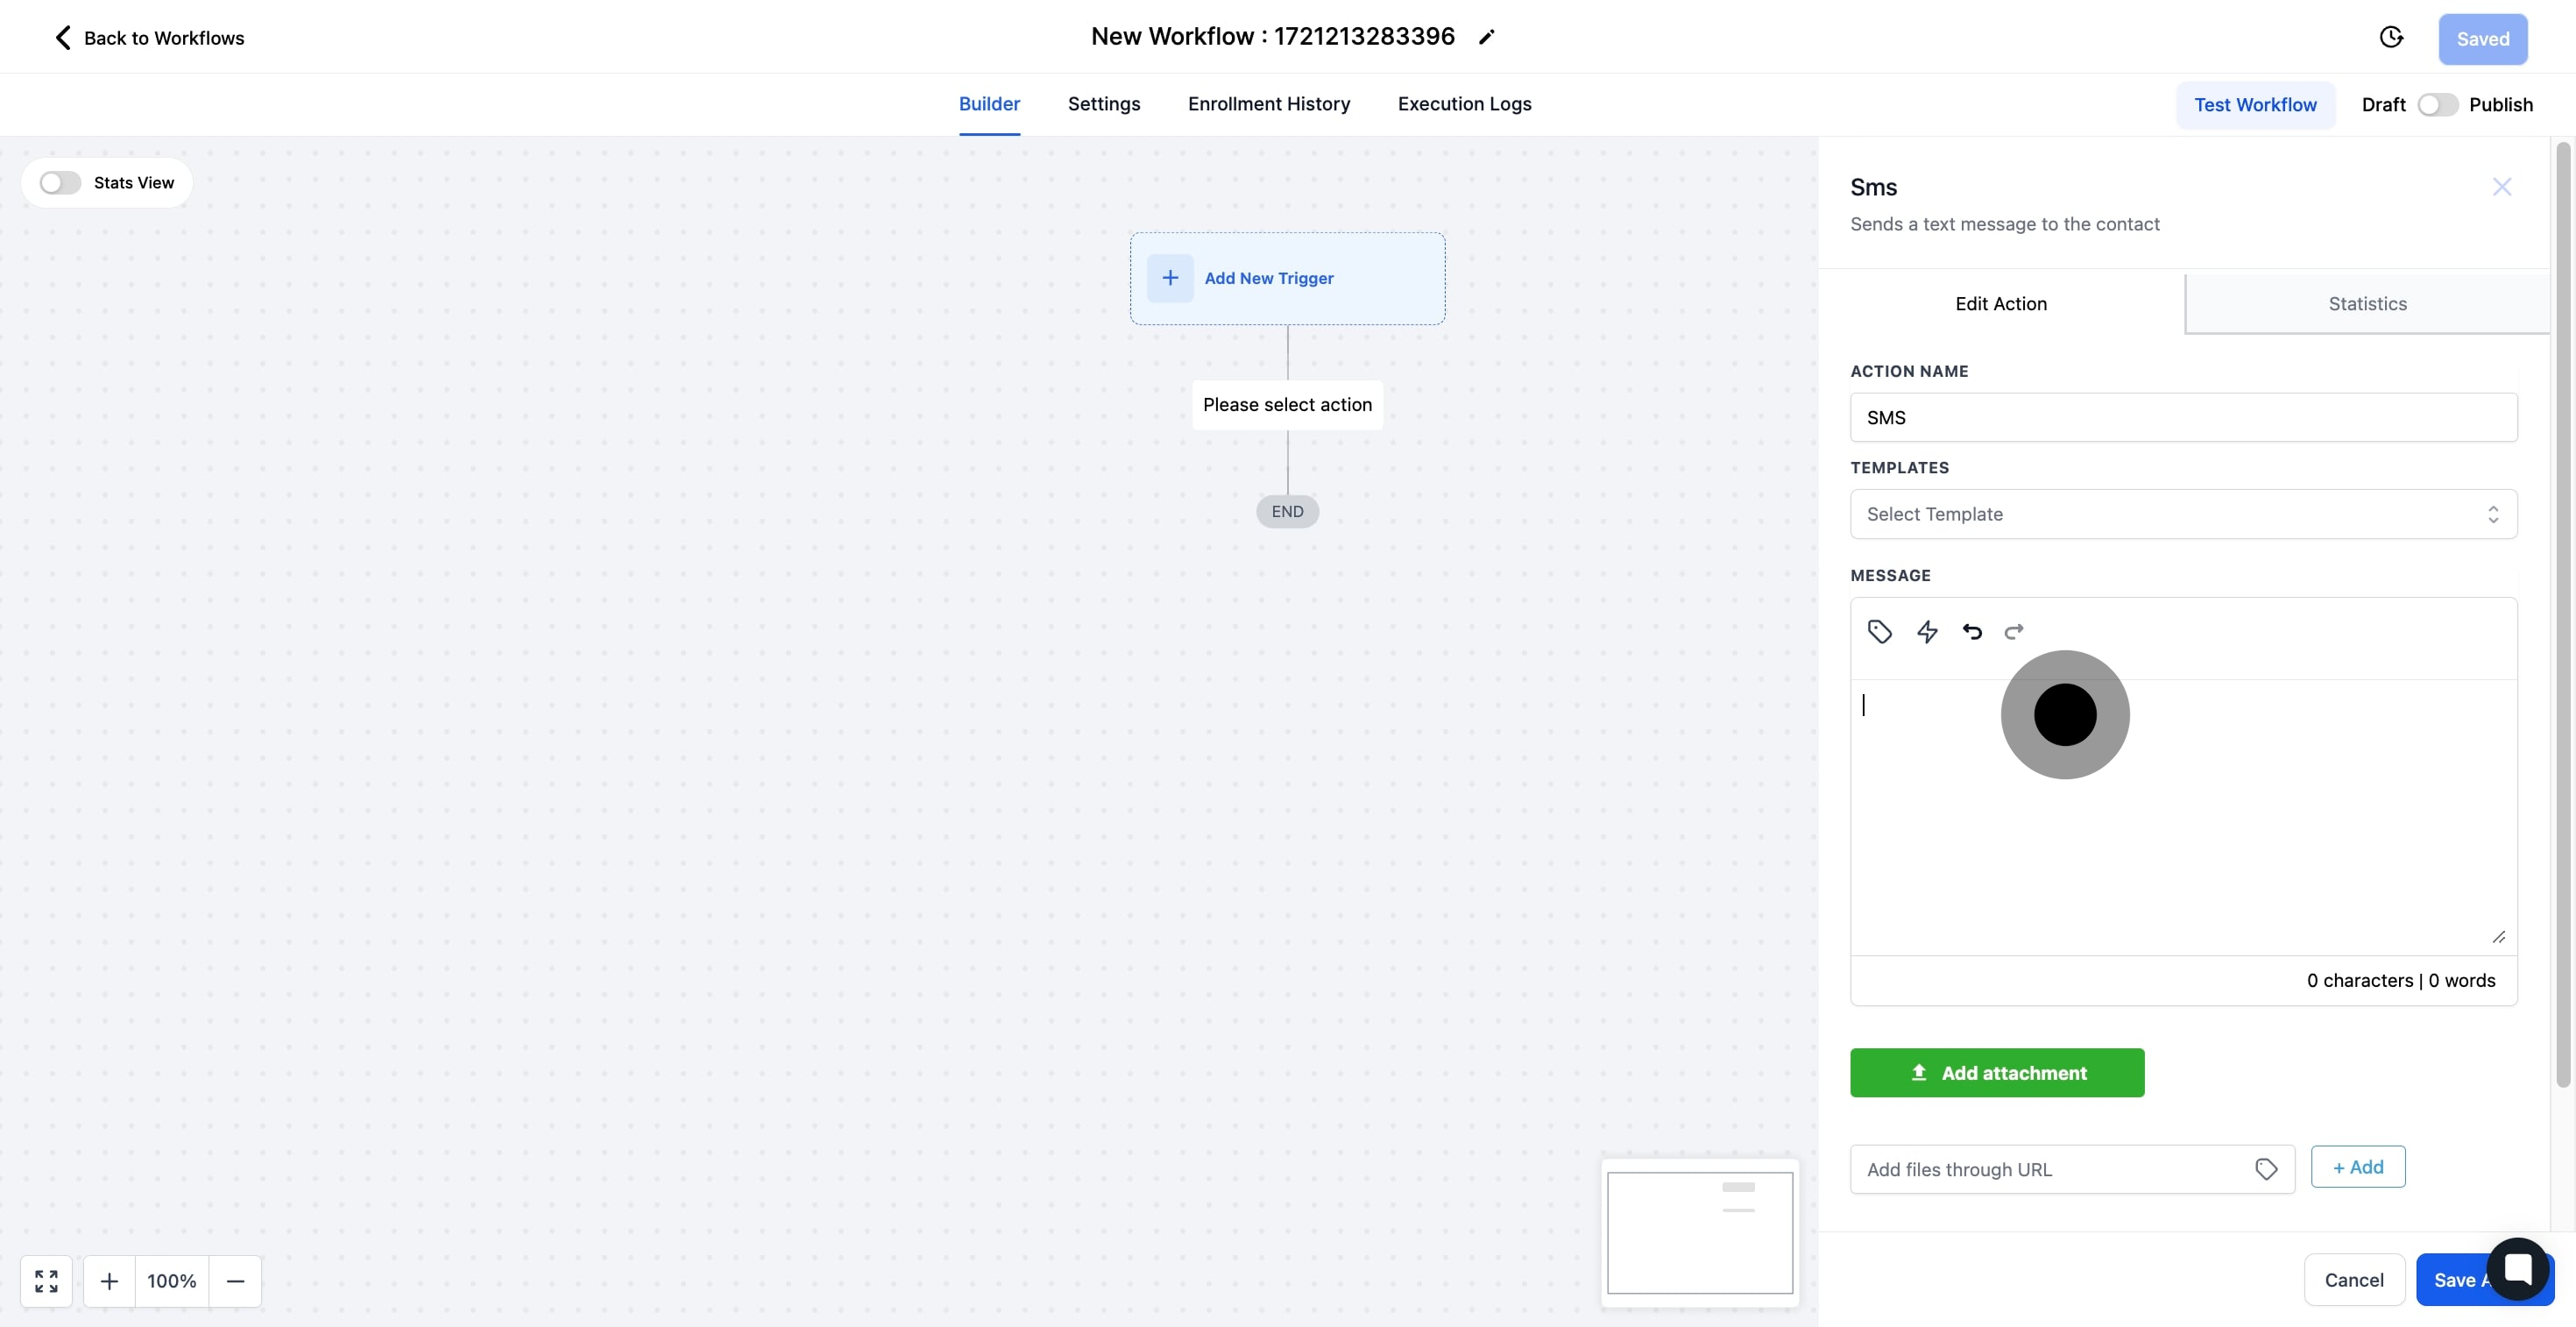Toggle Stats View switch on
Viewport: 2576px width, 1327px height.
(60, 183)
